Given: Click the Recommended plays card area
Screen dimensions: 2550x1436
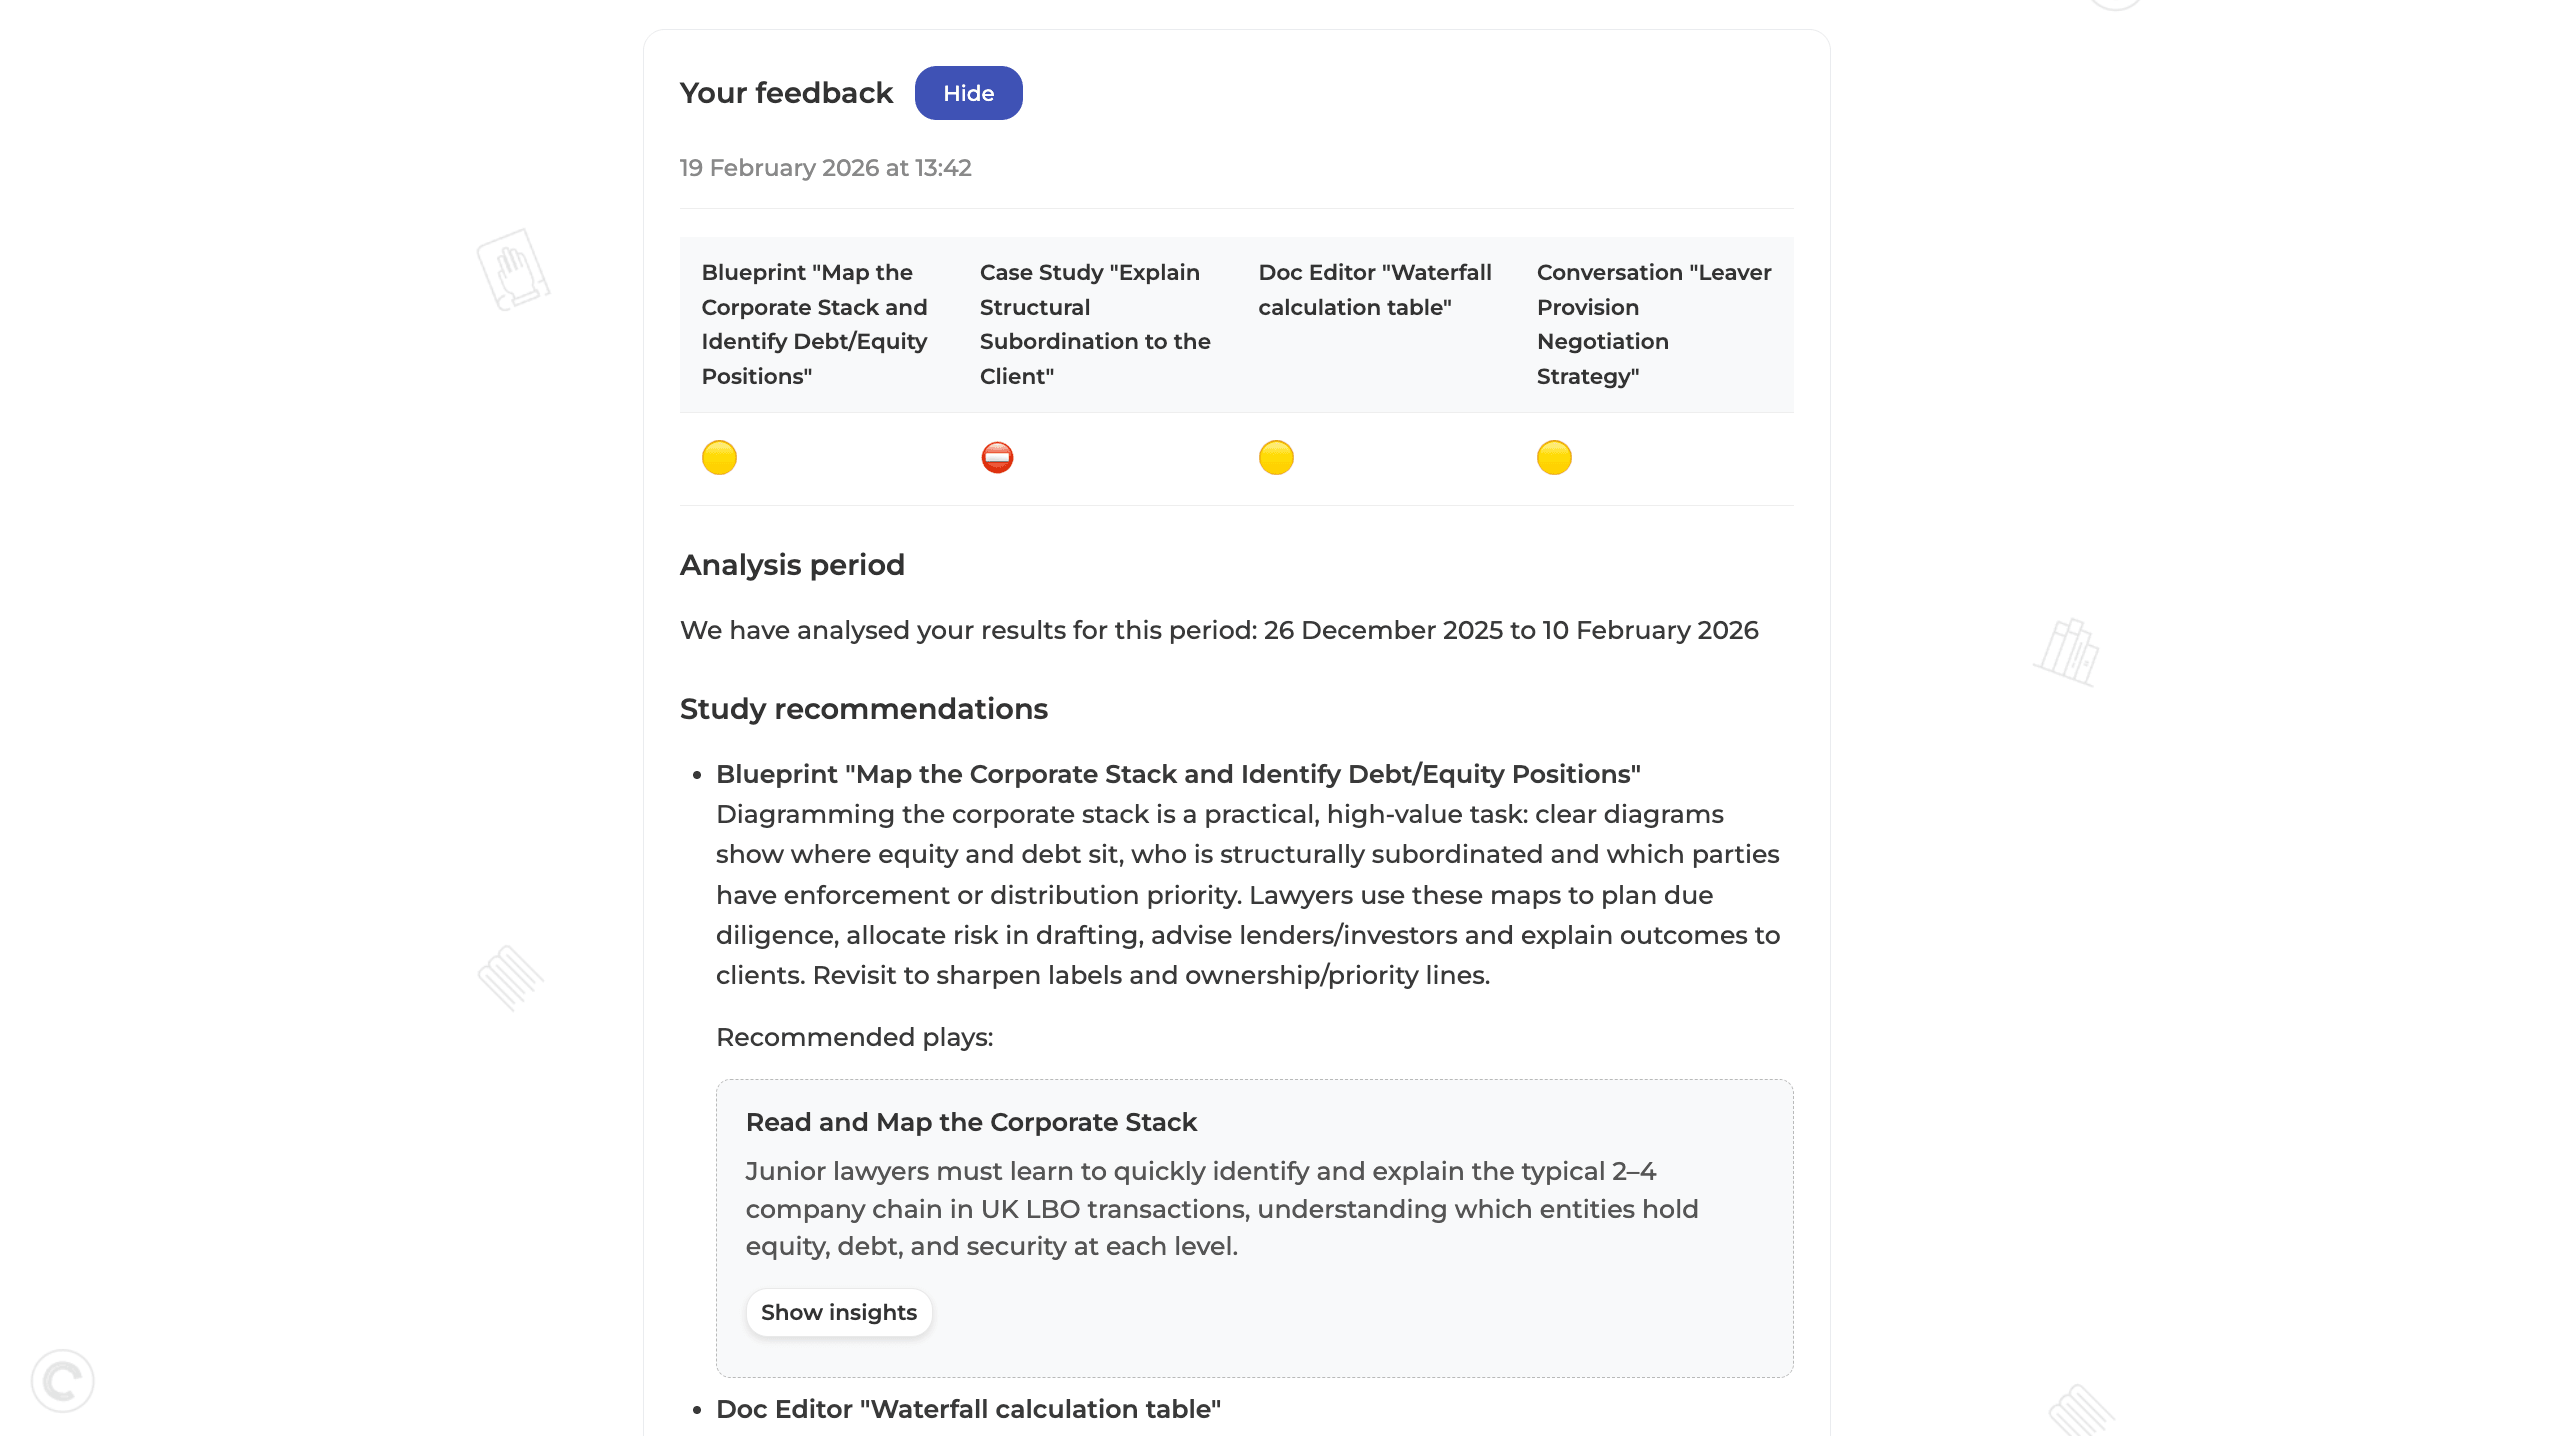Looking at the screenshot, I should click(x=1253, y=1226).
